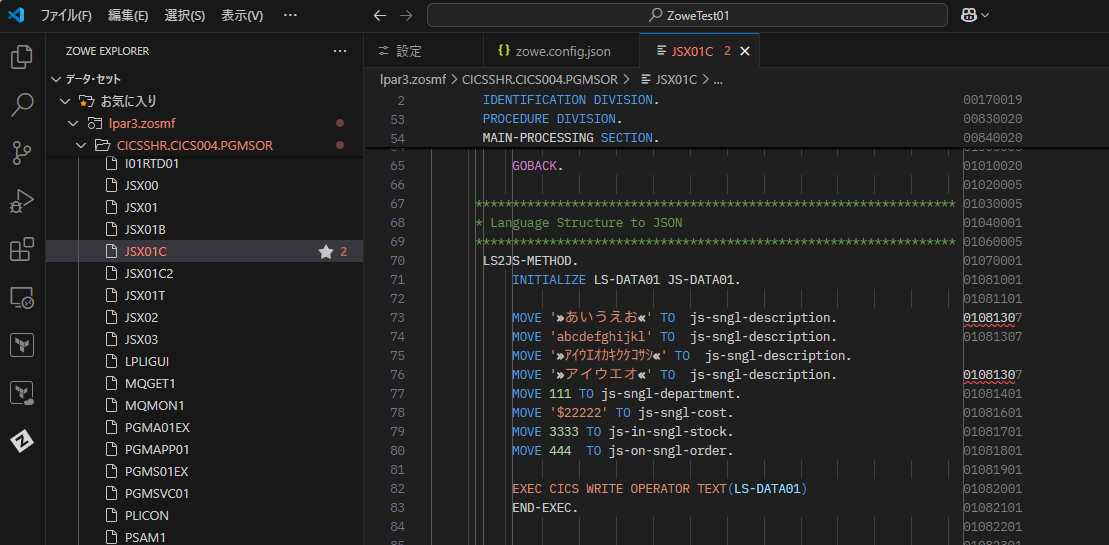Open the PGMSVC01 member in tree
1109x545 pixels.
157,493
